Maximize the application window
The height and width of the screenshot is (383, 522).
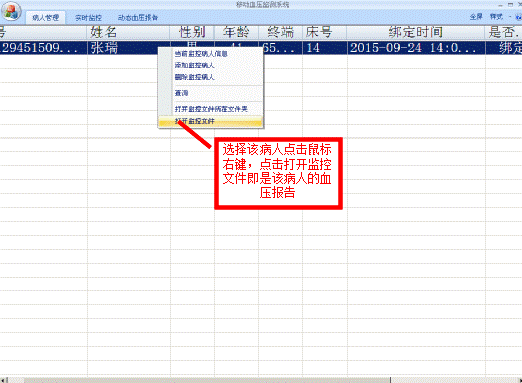(x=510, y=5)
